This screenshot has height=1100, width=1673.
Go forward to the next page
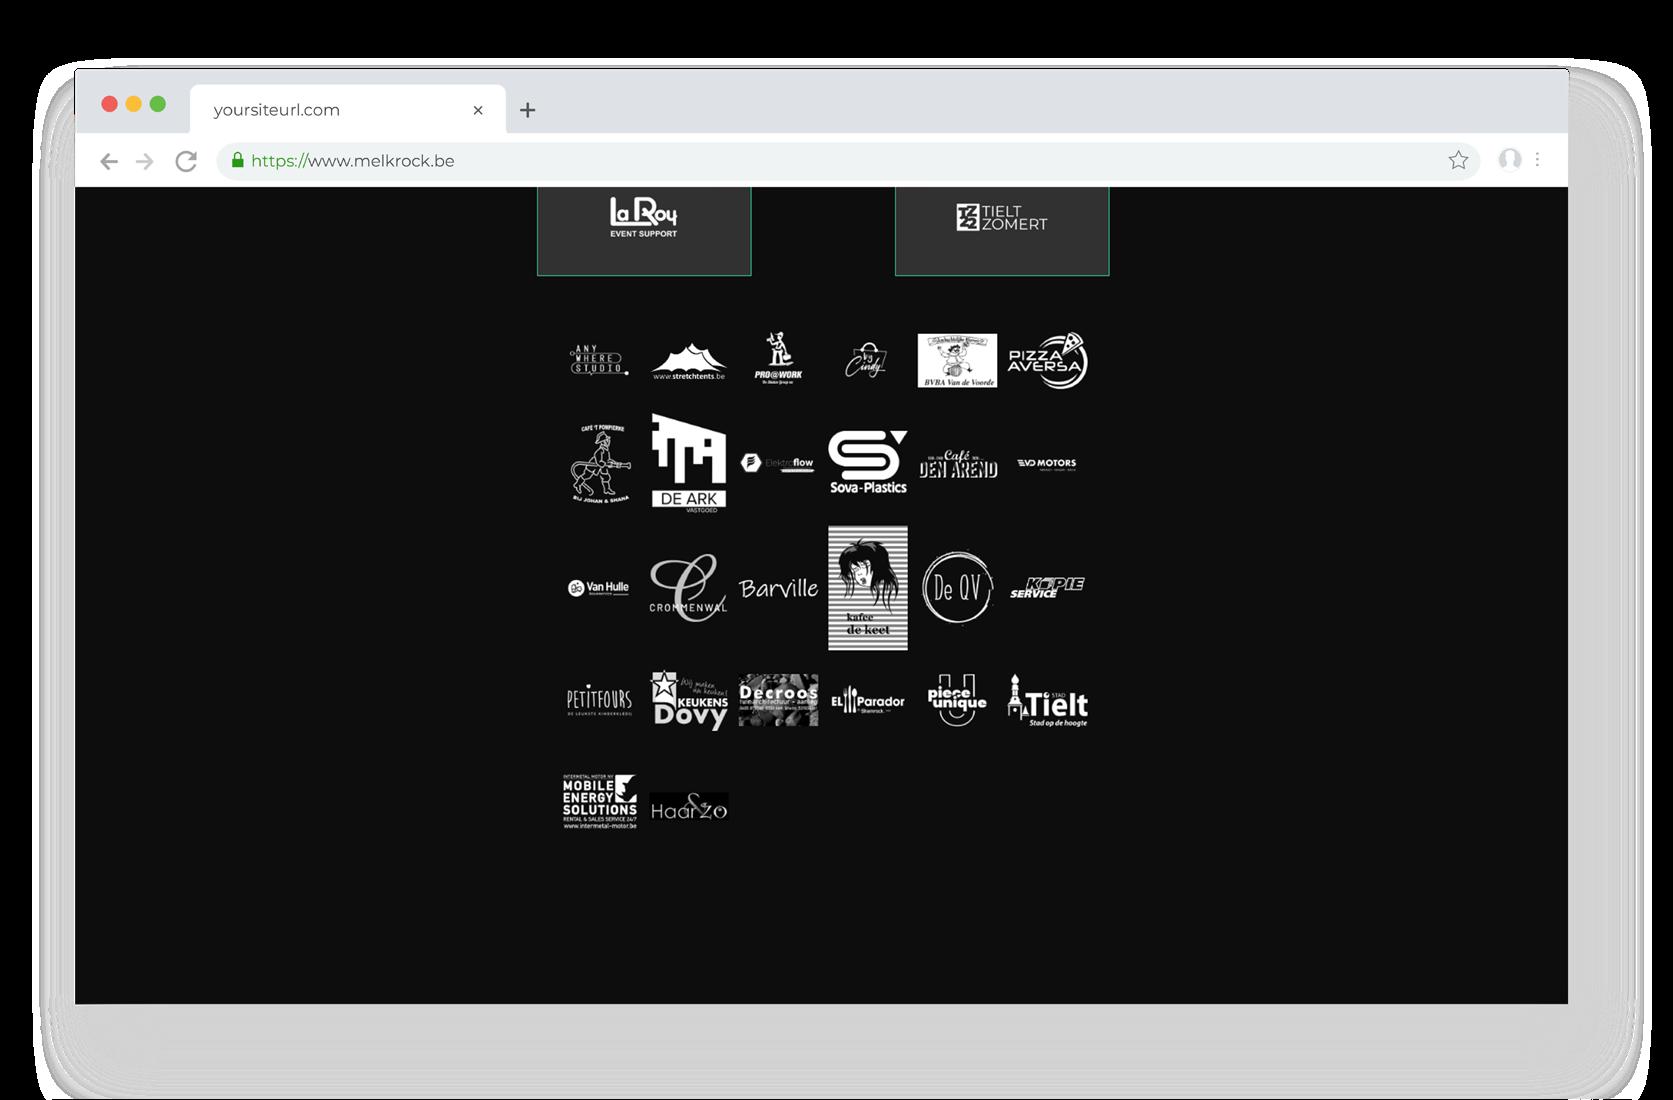(x=145, y=161)
